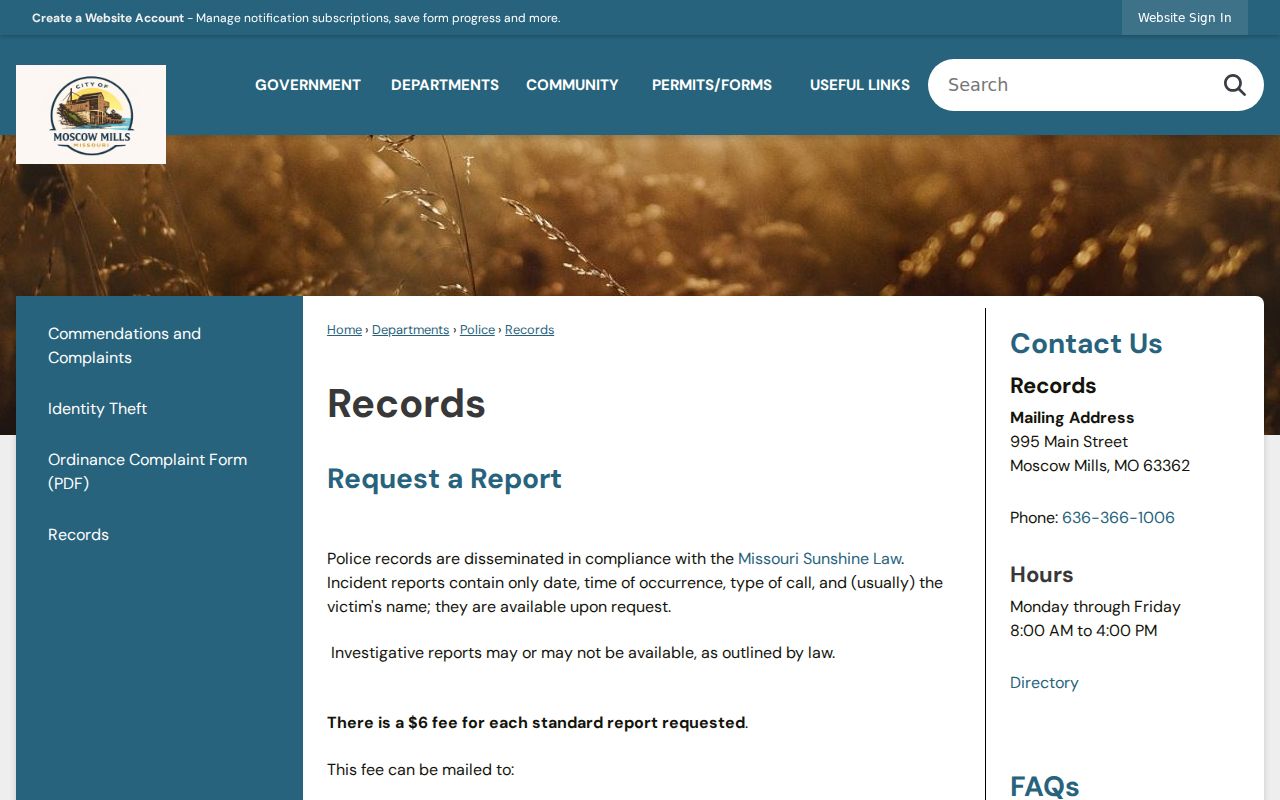Click the Contact Us heading
Screen dimensions: 1280x800
1086,344
